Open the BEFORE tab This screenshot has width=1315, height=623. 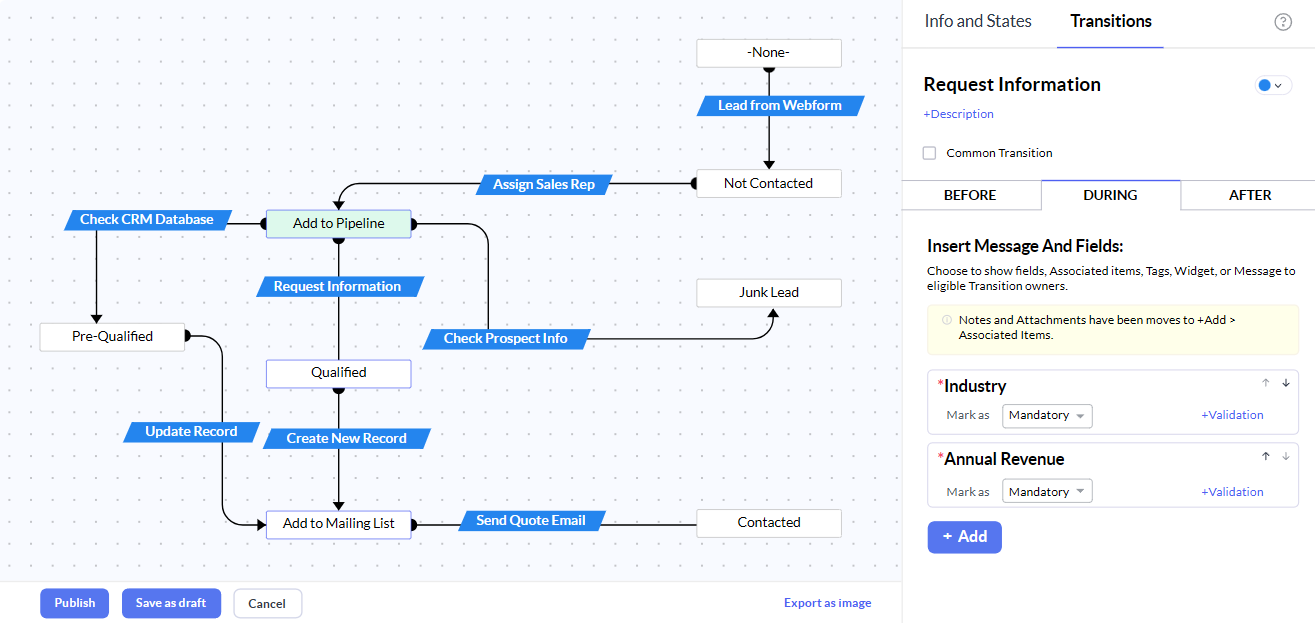pos(970,195)
